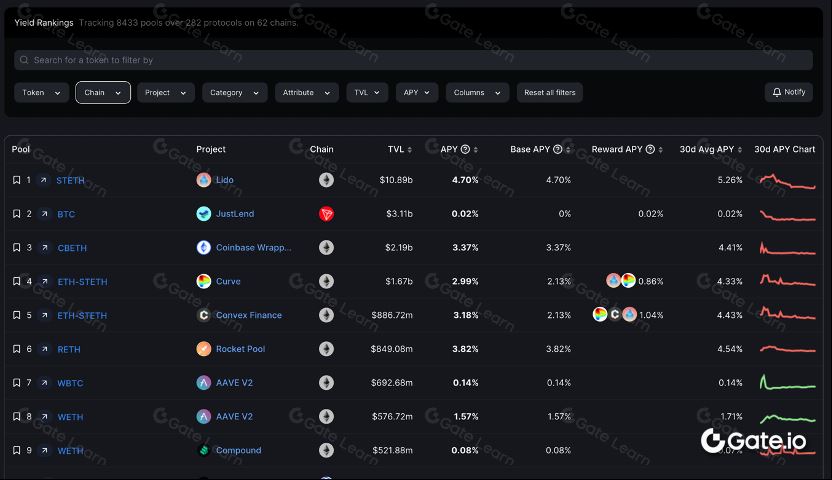Image resolution: width=832 pixels, height=480 pixels.
Task: Click the Coinbase Wrapped project logo
Action: click(x=204, y=247)
